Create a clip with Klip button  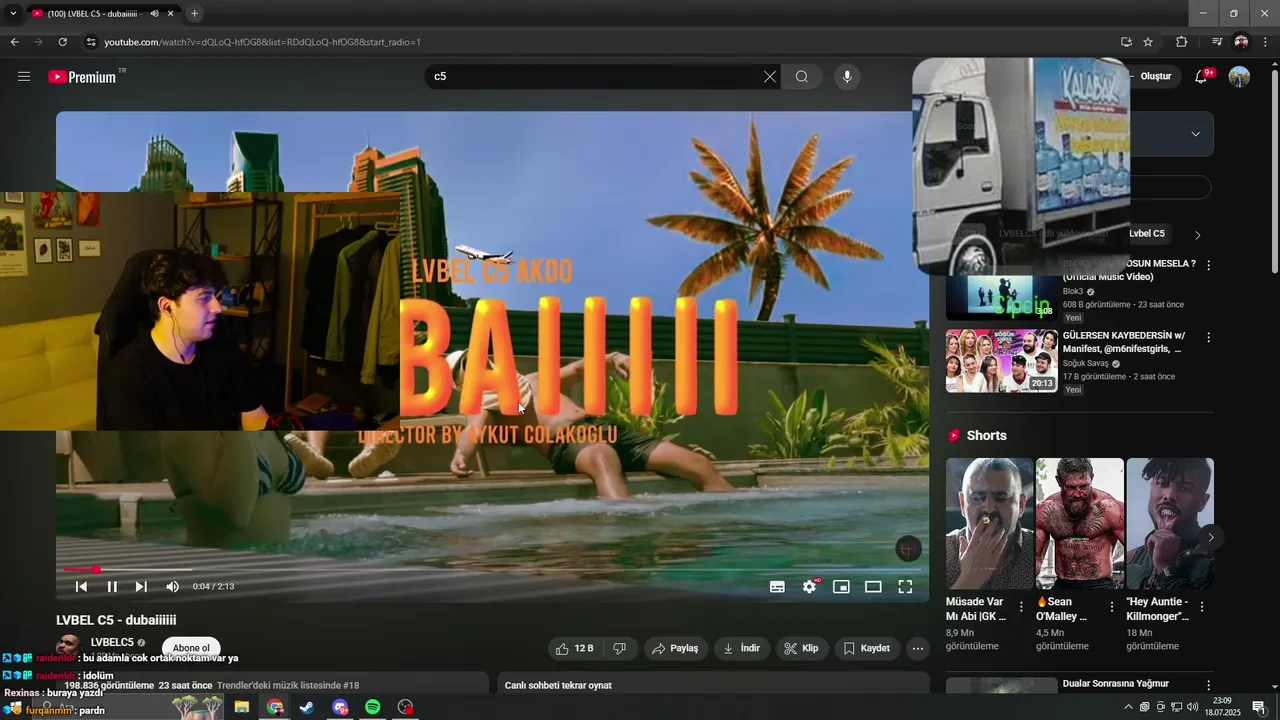click(x=801, y=648)
